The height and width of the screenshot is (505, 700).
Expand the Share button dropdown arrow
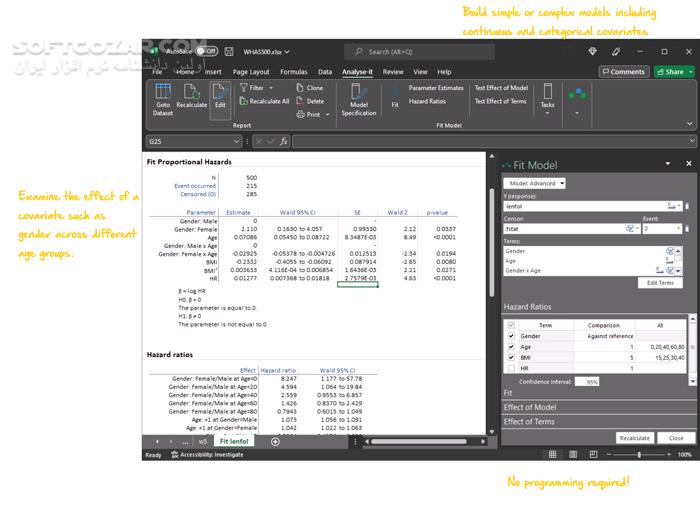click(691, 71)
